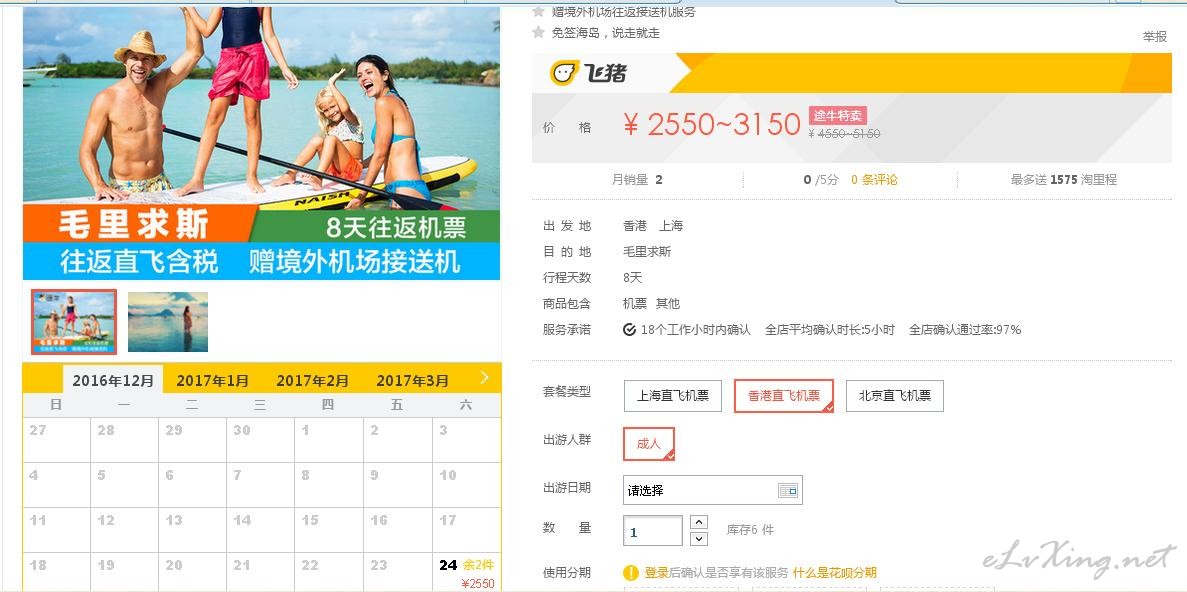Click the Fliggy pig logo icon
1187x592 pixels.
point(564,73)
